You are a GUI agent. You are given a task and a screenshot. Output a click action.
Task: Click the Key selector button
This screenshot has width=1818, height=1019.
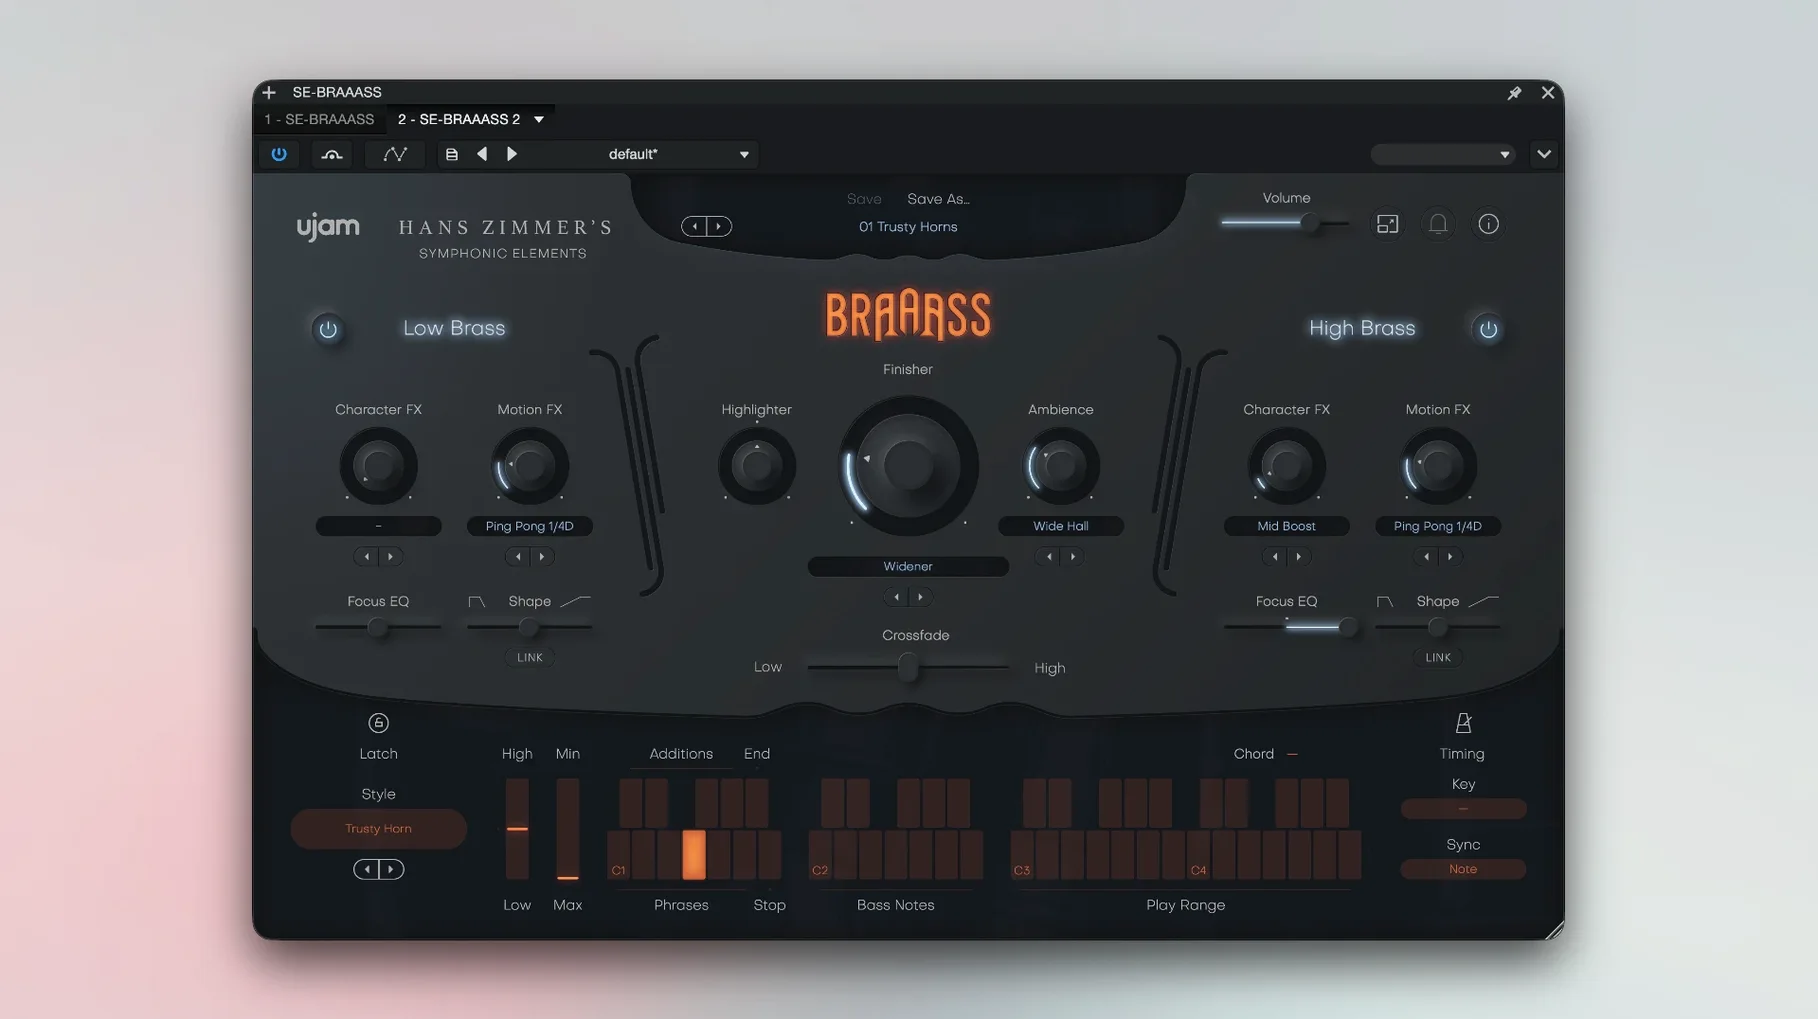[x=1463, y=809]
